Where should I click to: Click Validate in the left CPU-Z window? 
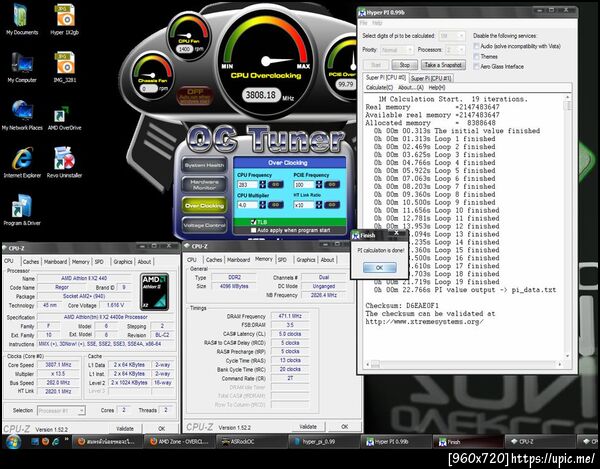125,428
